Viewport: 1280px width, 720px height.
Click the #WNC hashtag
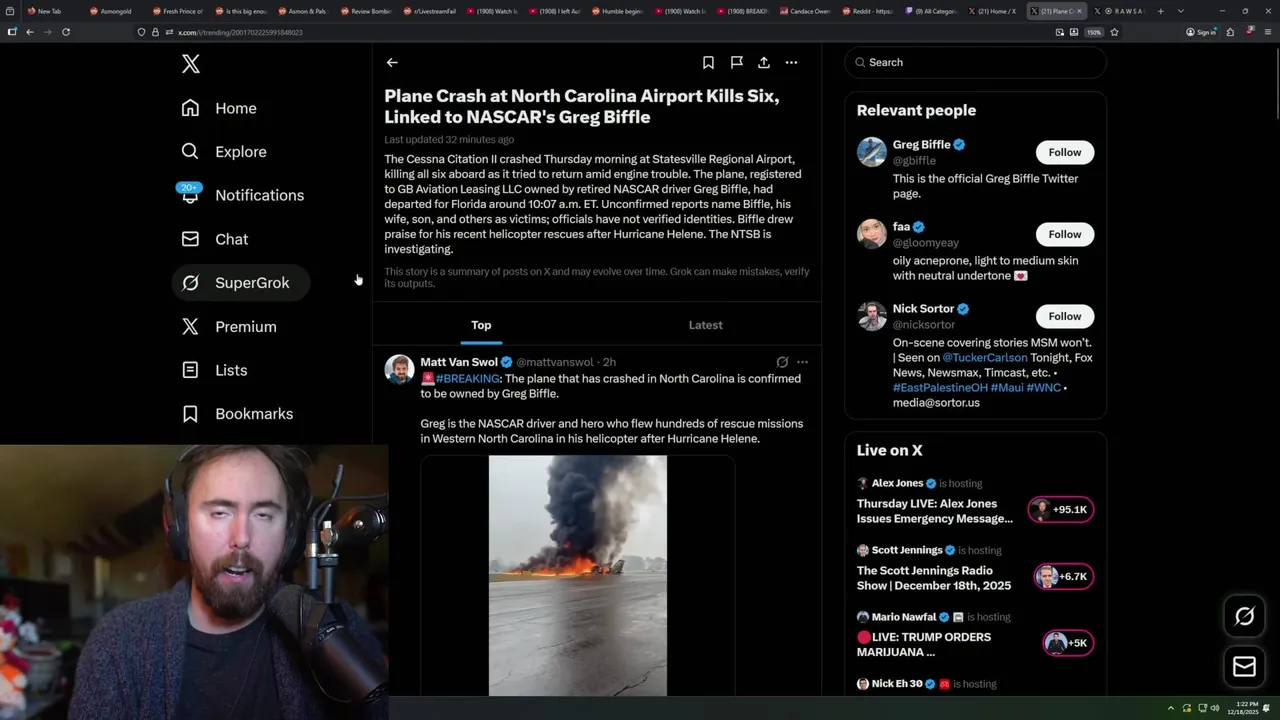pos(1043,387)
